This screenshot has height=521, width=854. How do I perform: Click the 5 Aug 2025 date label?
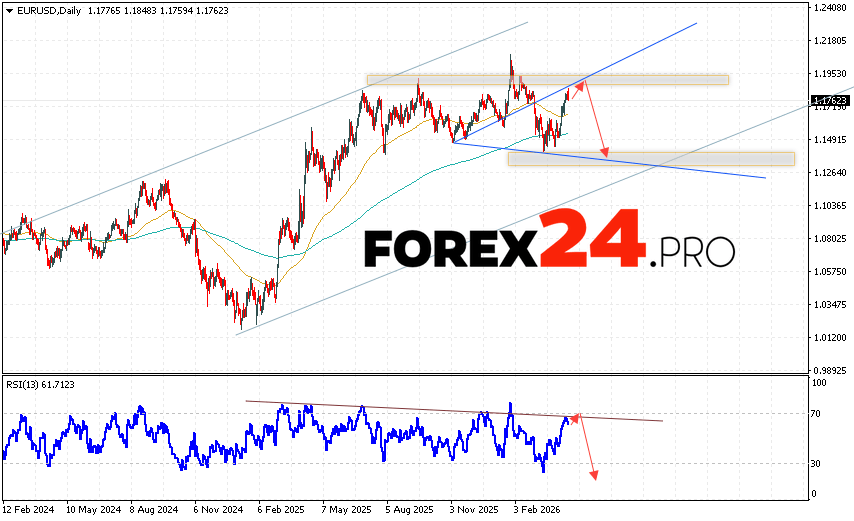[408, 509]
